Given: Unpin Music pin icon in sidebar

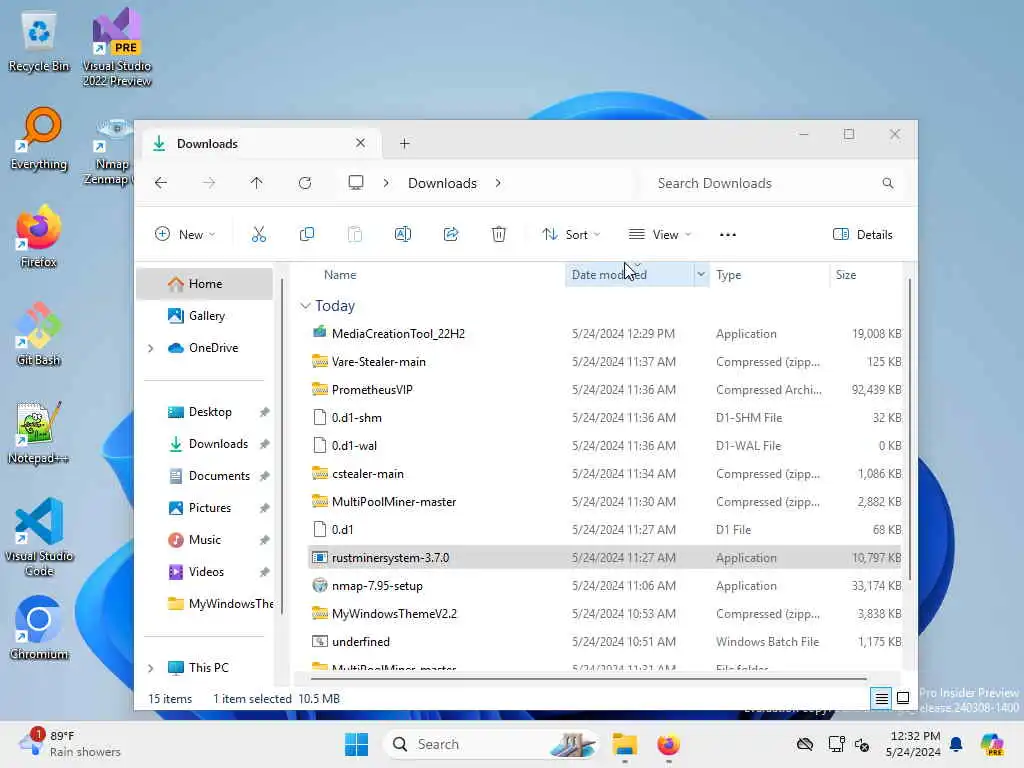Looking at the screenshot, I should pyautogui.click(x=264, y=540).
